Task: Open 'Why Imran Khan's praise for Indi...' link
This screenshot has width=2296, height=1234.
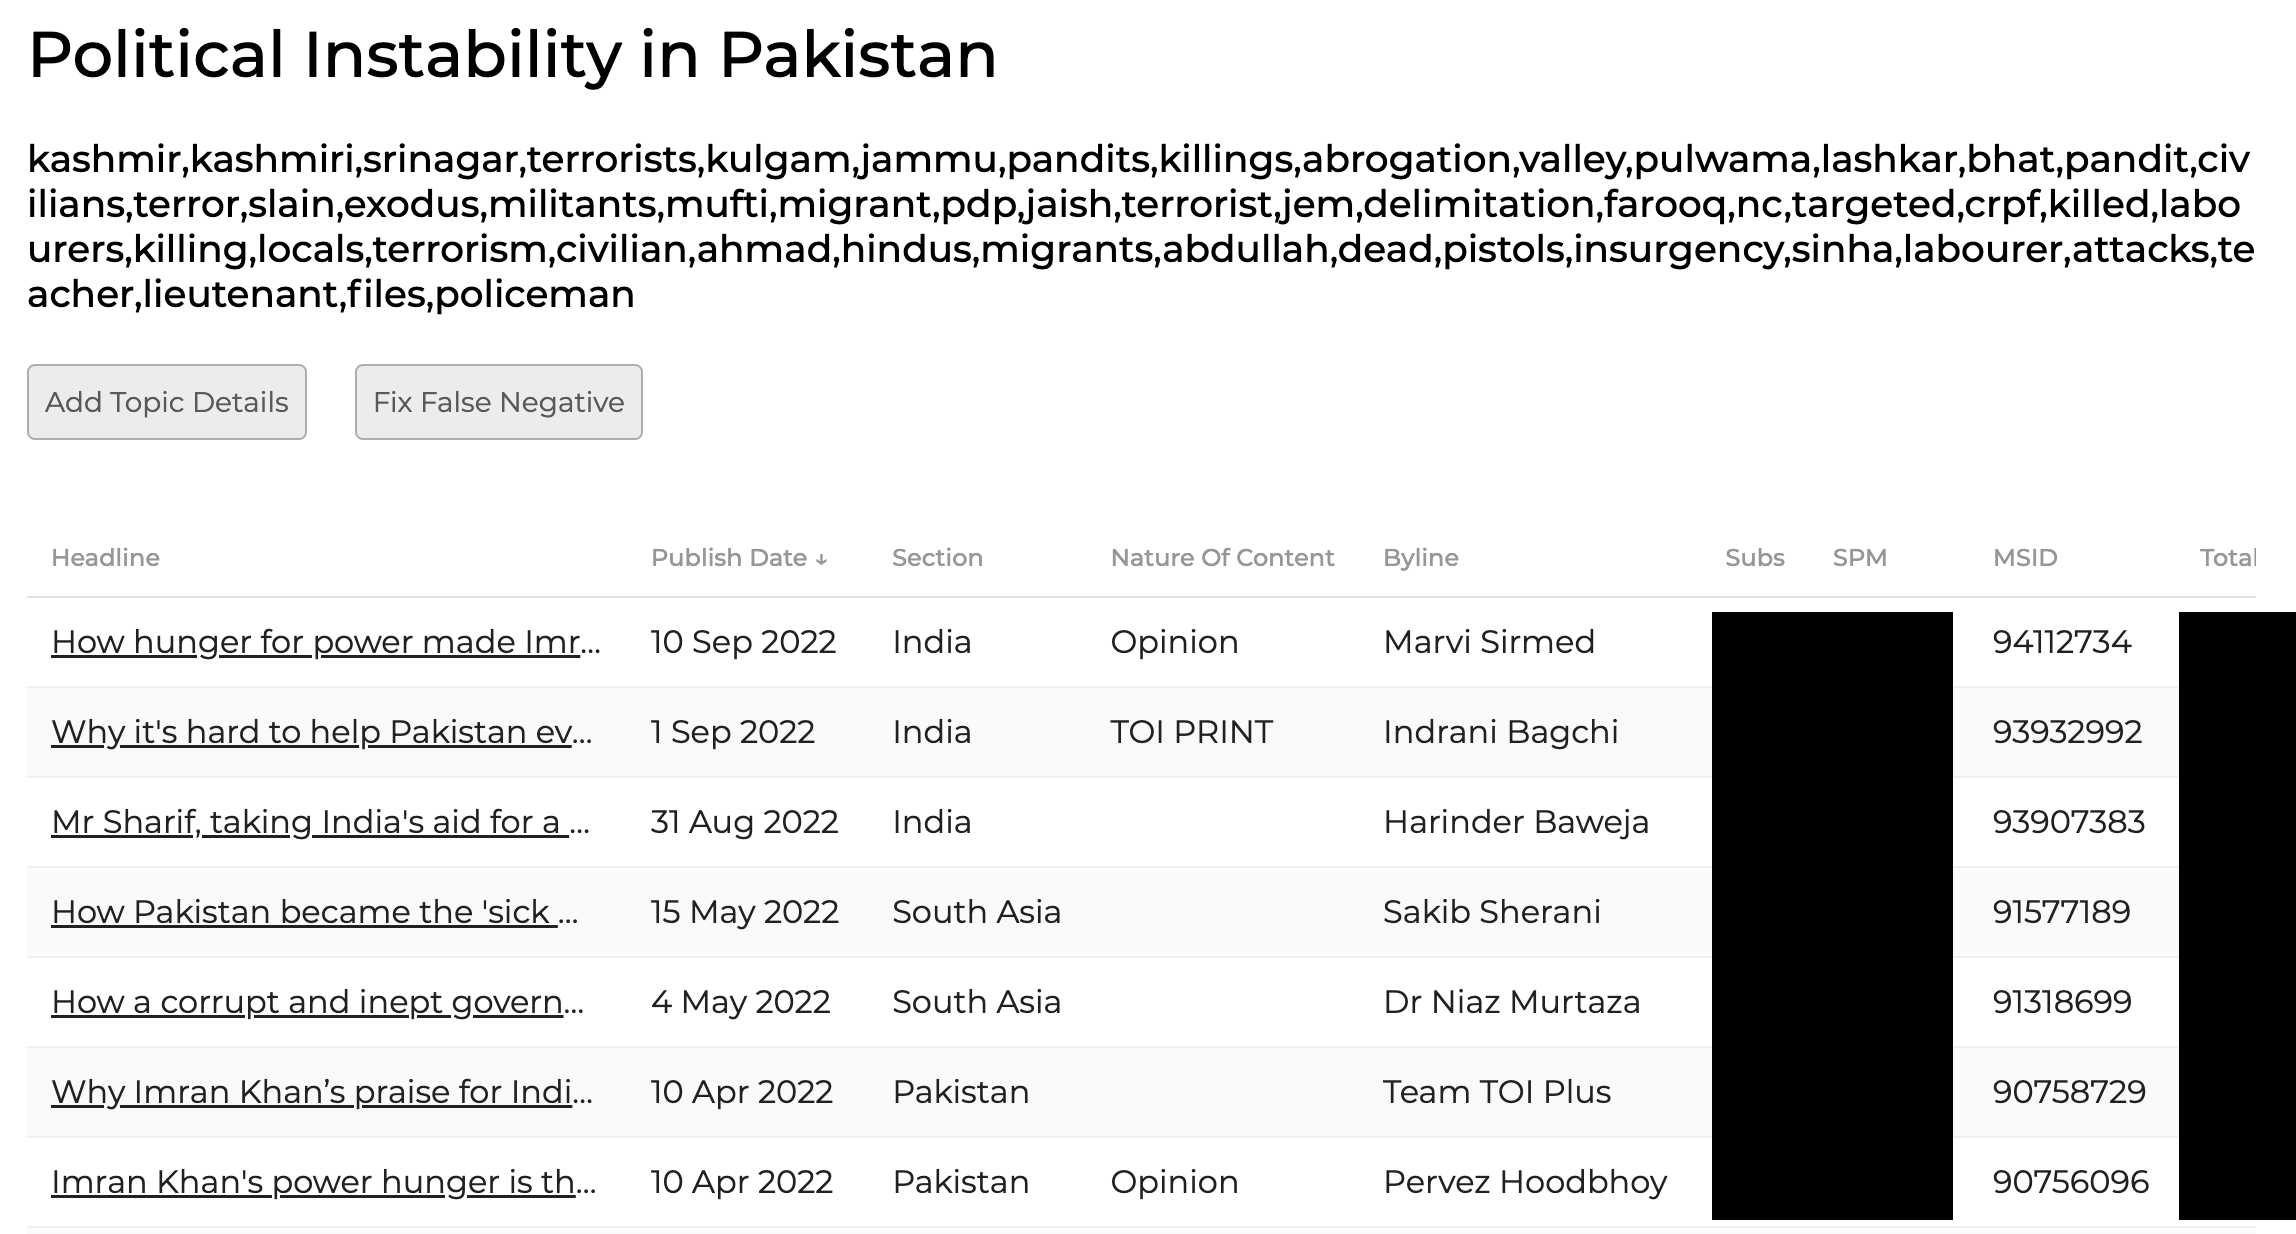Action: (322, 1092)
